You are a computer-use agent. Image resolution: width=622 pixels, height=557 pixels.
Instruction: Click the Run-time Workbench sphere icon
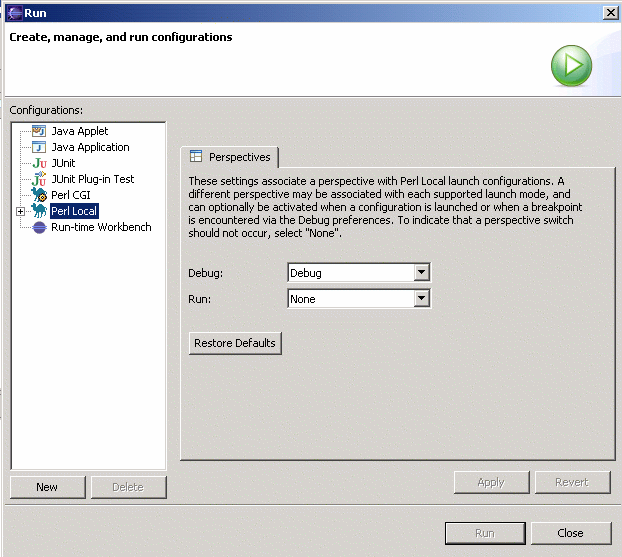click(x=39, y=227)
